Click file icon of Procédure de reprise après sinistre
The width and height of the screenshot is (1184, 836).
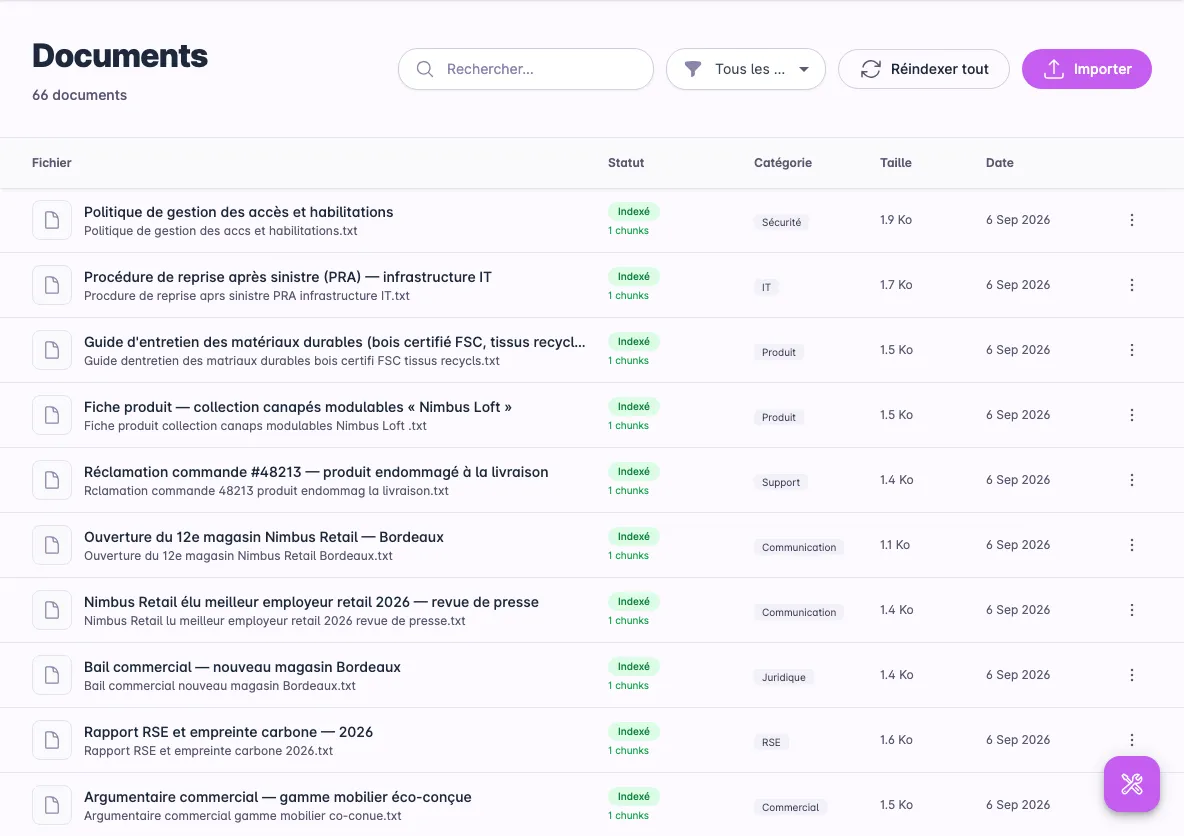click(x=52, y=285)
